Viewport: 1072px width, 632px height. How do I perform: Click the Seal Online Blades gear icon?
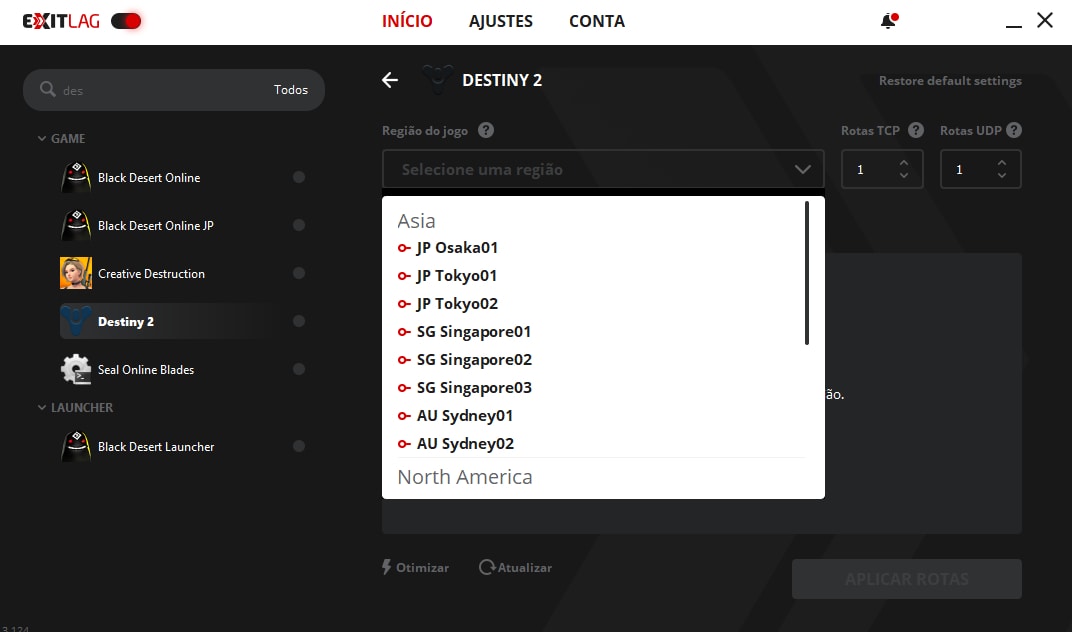[x=76, y=370]
